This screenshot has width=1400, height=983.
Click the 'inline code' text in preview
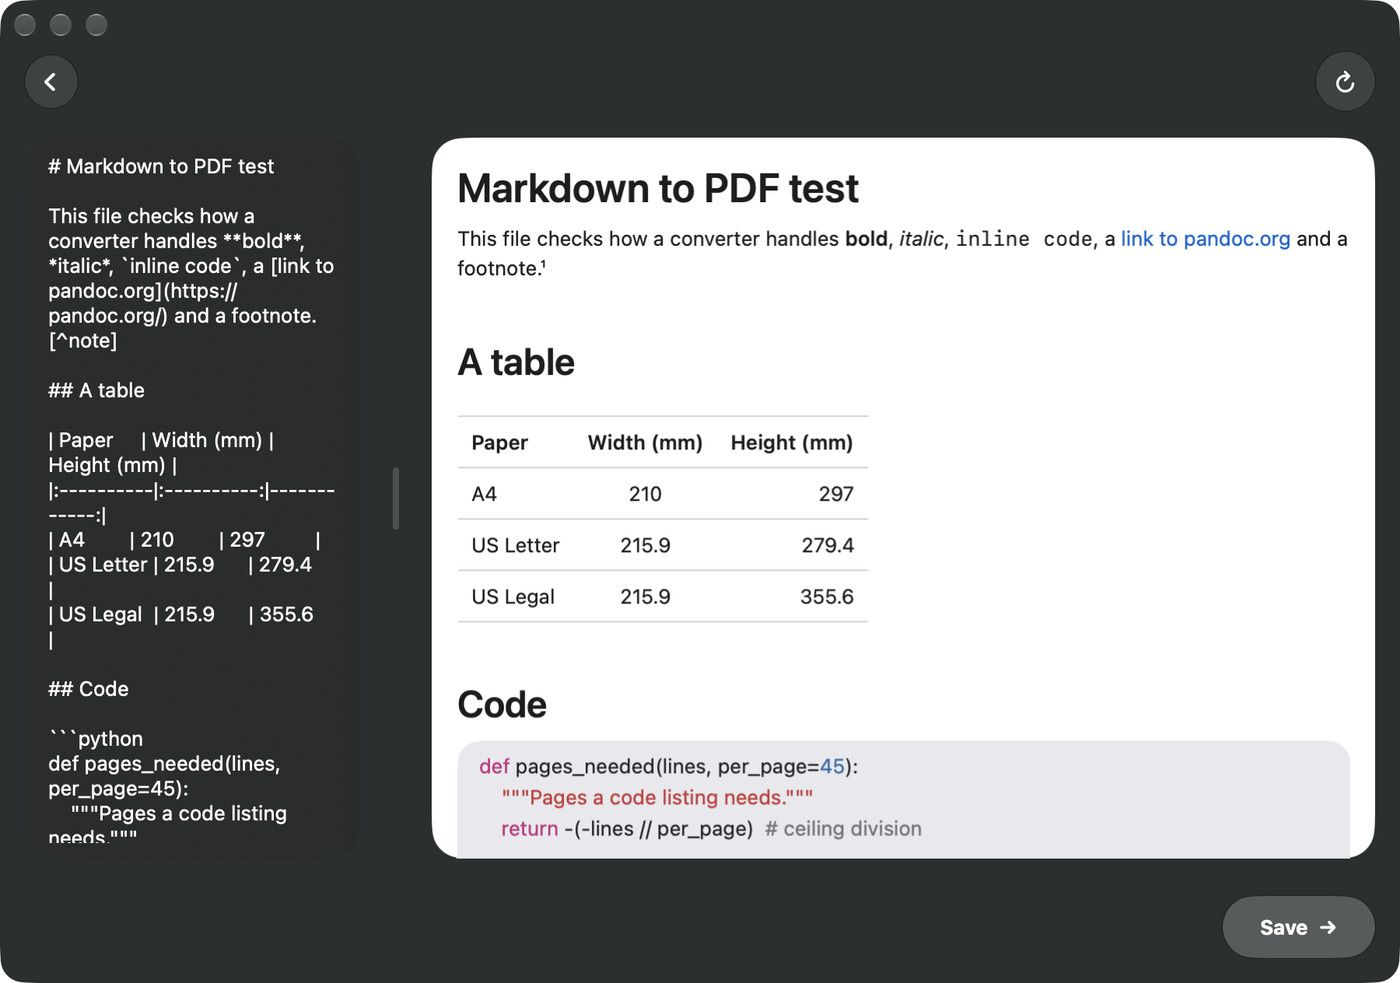pos(1024,239)
